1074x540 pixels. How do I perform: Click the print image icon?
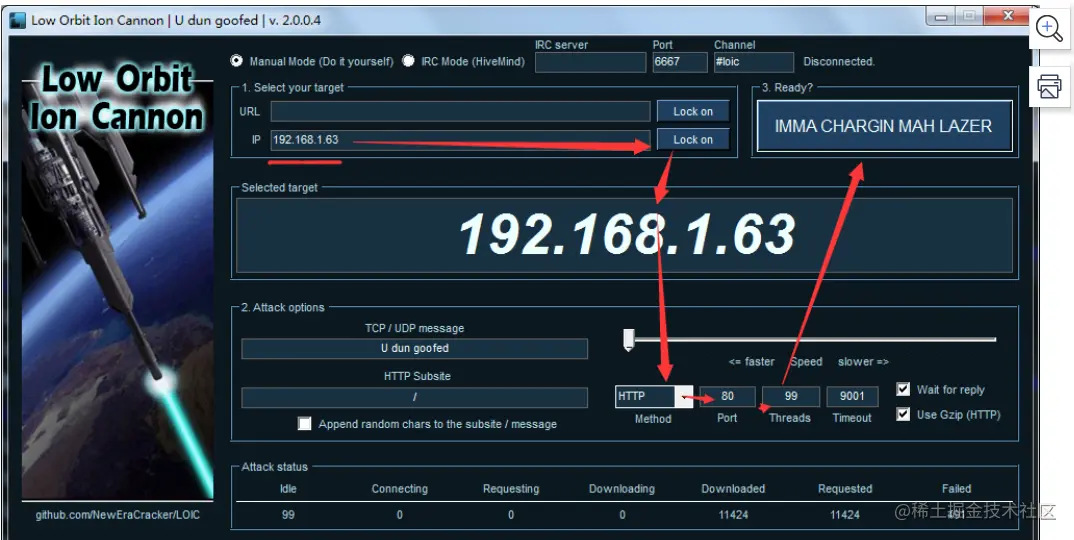click(1049, 87)
